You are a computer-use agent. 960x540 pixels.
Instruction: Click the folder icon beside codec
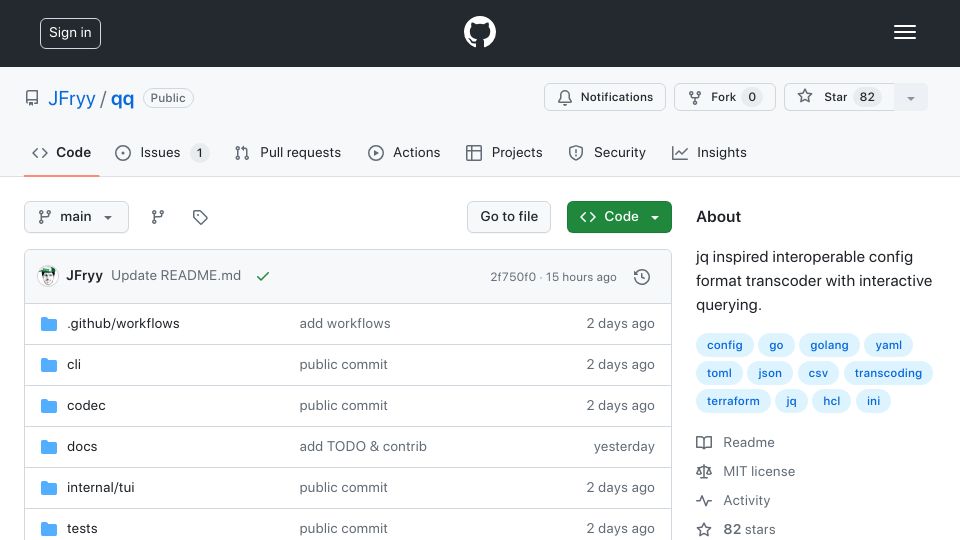pos(49,406)
